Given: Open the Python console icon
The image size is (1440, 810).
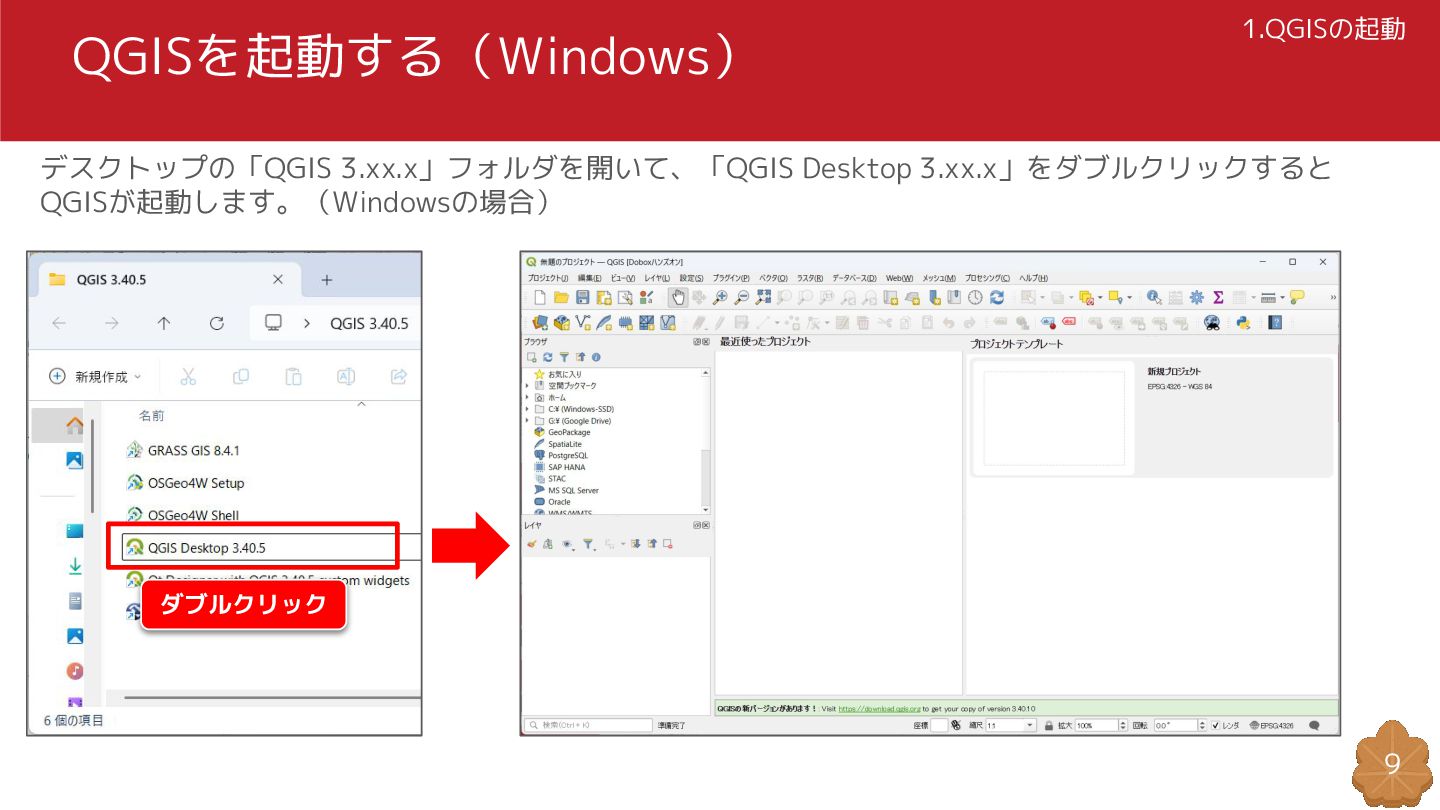Looking at the screenshot, I should click(1243, 323).
